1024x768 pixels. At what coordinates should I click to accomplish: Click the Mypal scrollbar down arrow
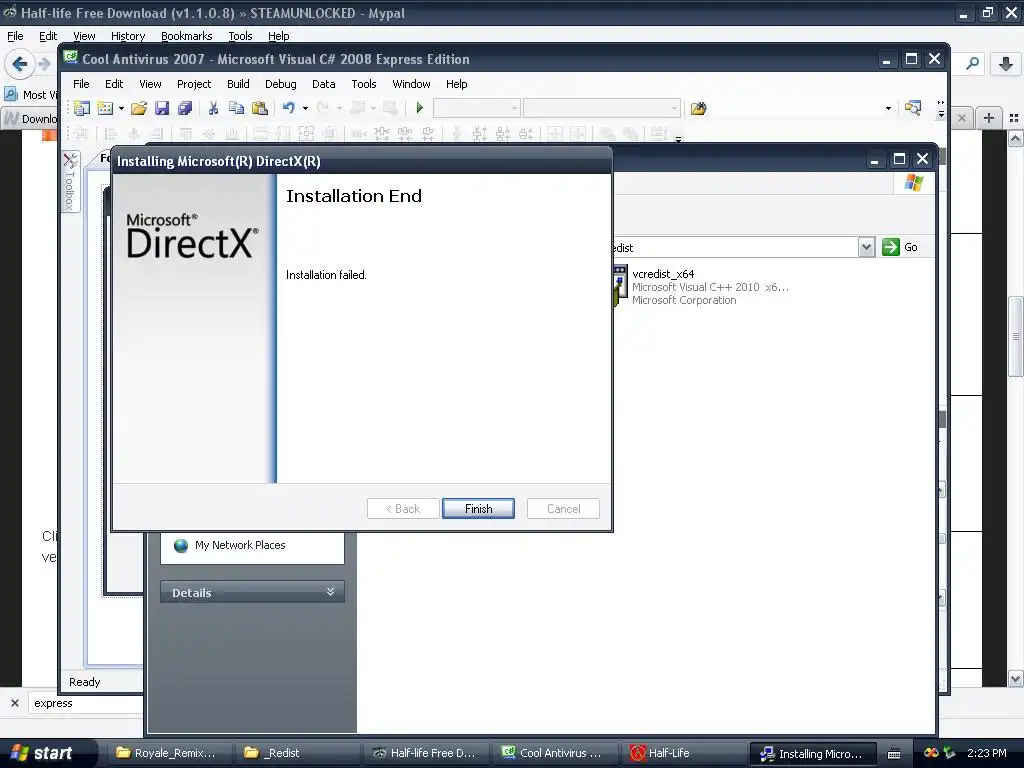pyautogui.click(x=1016, y=679)
